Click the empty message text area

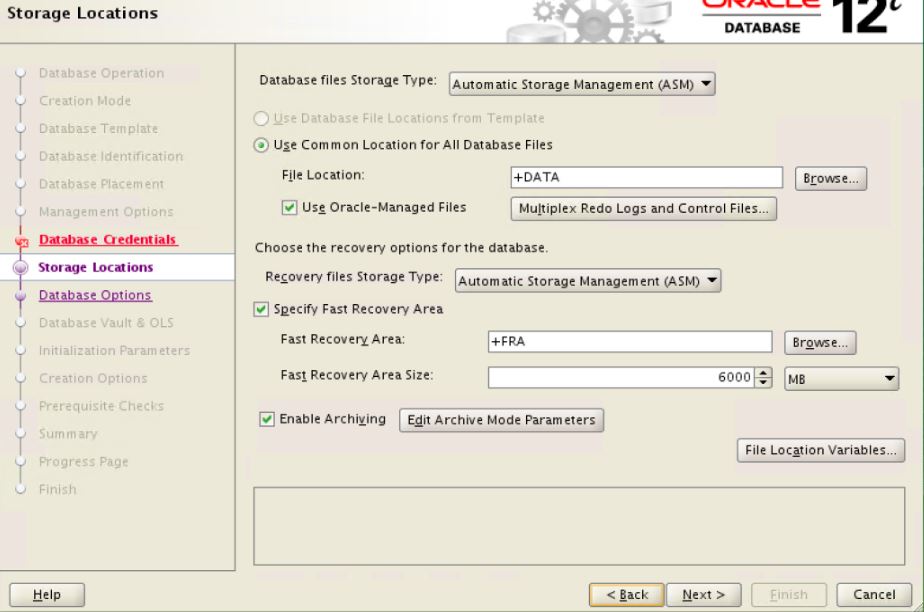click(579, 526)
